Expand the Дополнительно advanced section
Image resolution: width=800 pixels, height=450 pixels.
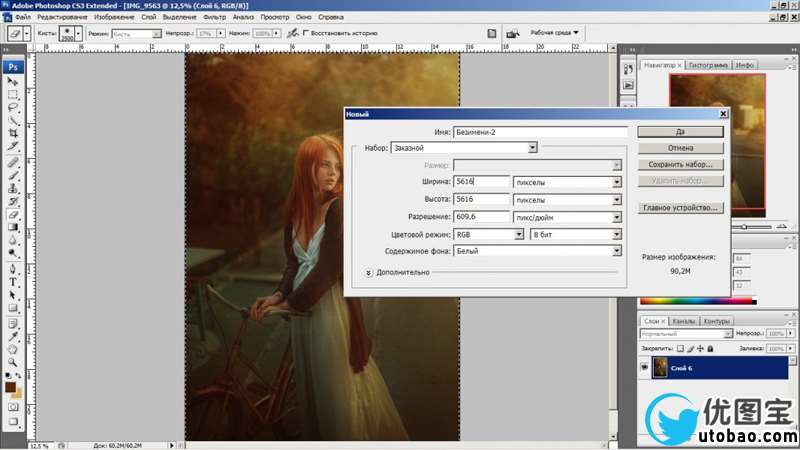point(369,273)
